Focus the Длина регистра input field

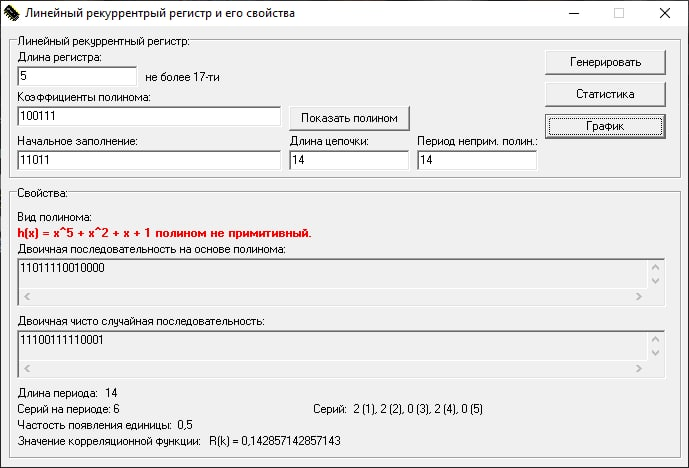pos(77,76)
